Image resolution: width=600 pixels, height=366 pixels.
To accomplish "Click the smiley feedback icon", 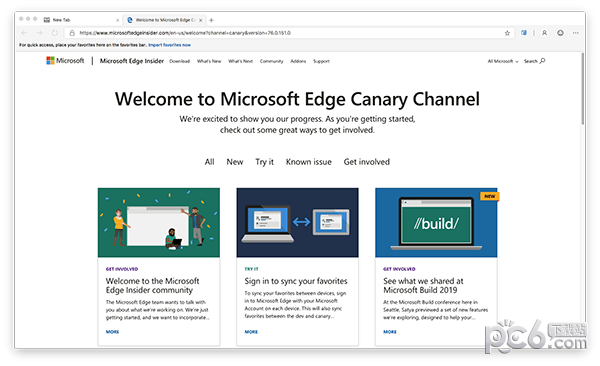I will (560, 33).
